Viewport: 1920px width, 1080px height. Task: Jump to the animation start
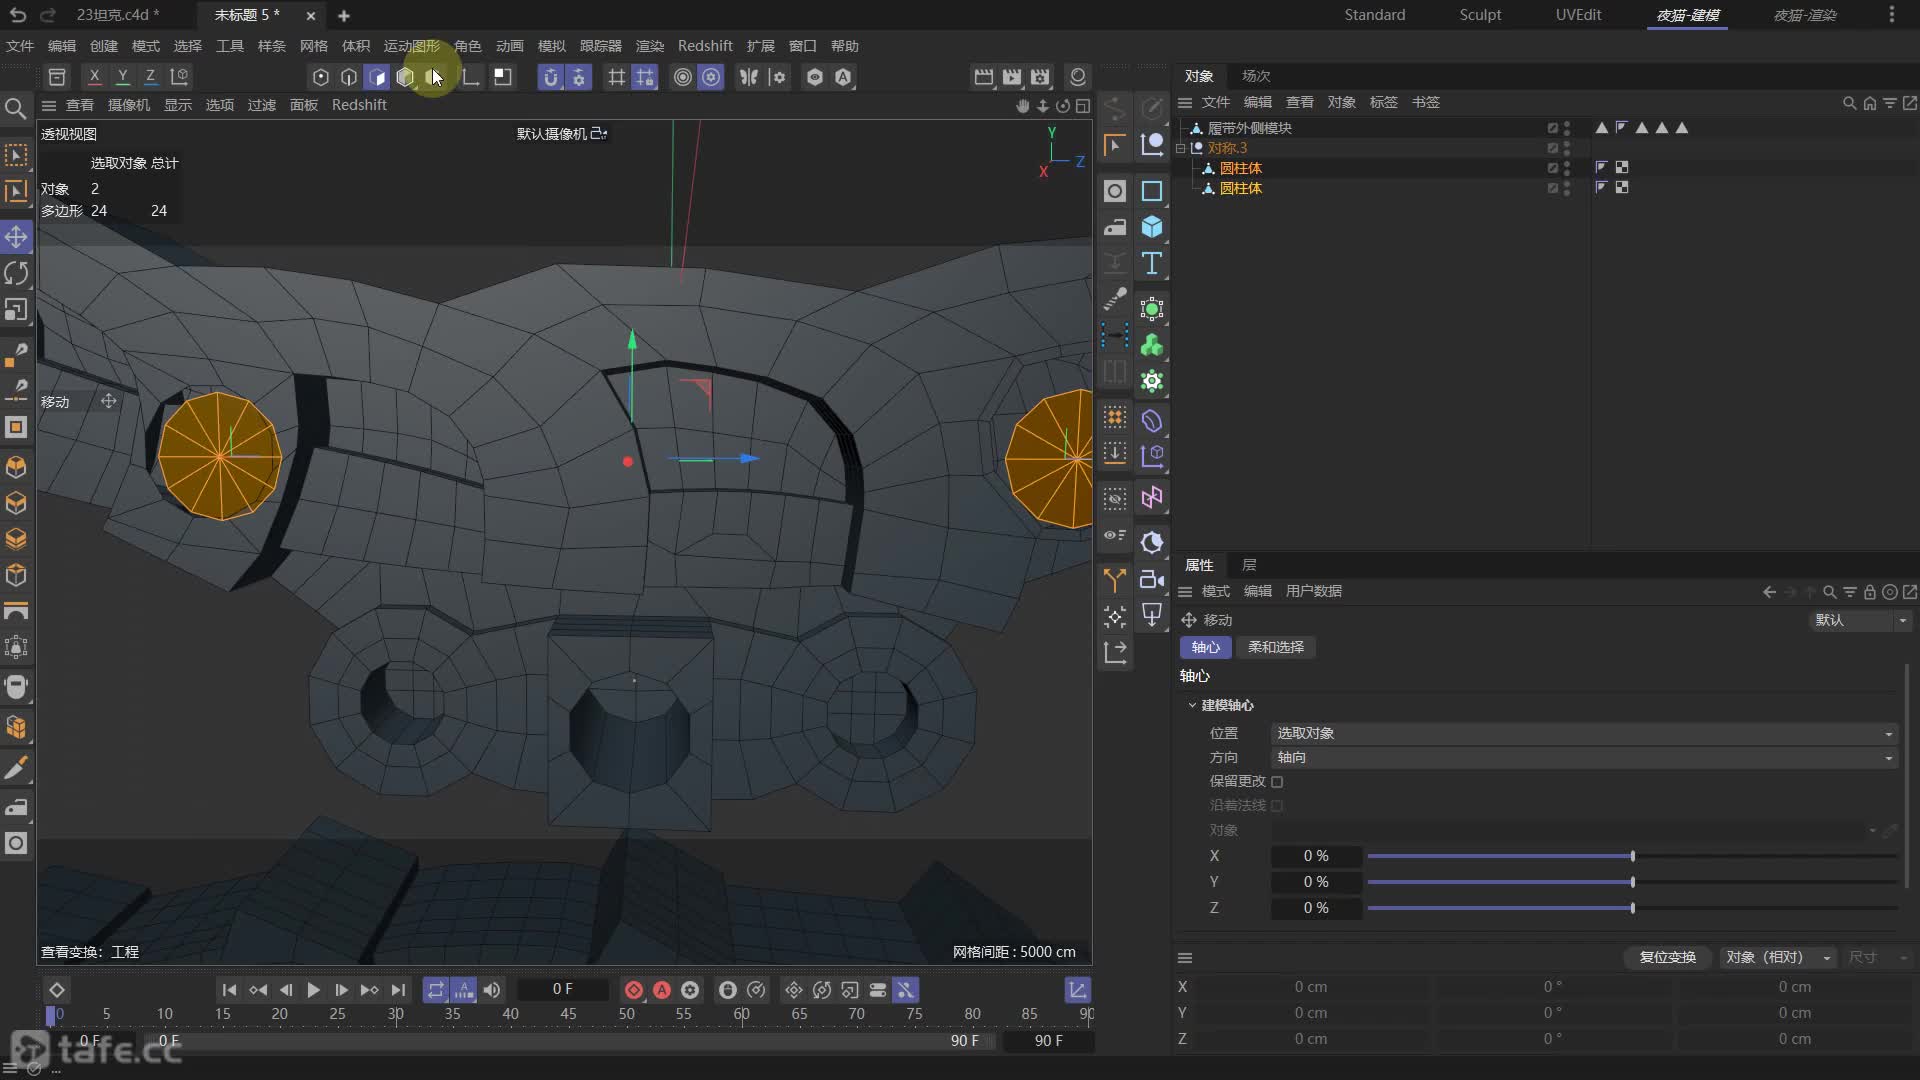pos(229,990)
